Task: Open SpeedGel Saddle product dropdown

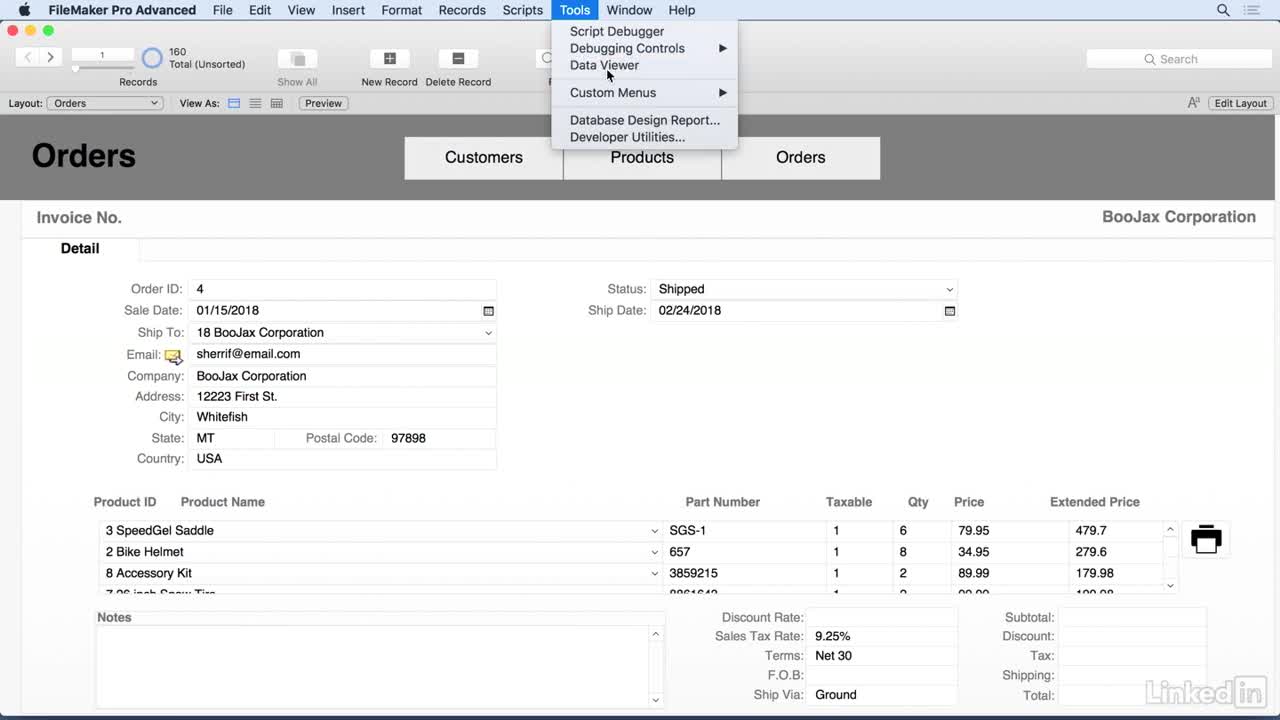Action: click(x=655, y=531)
